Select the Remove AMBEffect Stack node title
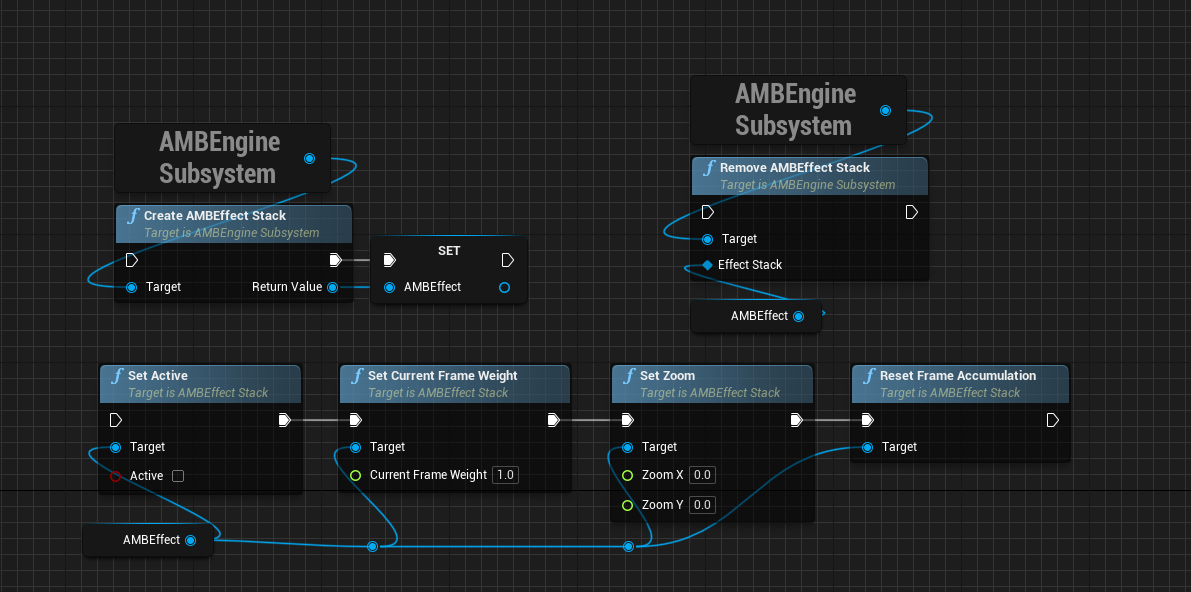The width and height of the screenshot is (1191, 592). point(795,167)
